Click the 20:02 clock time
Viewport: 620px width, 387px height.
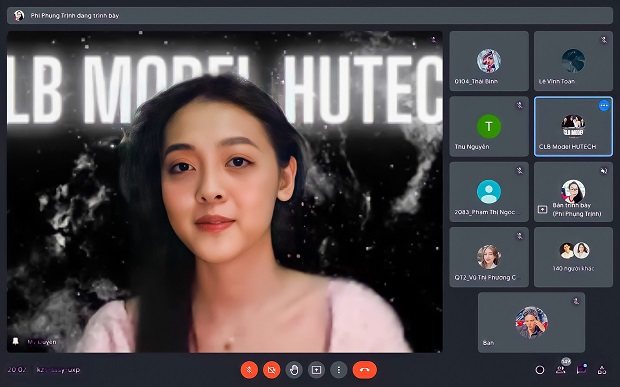click(x=17, y=370)
